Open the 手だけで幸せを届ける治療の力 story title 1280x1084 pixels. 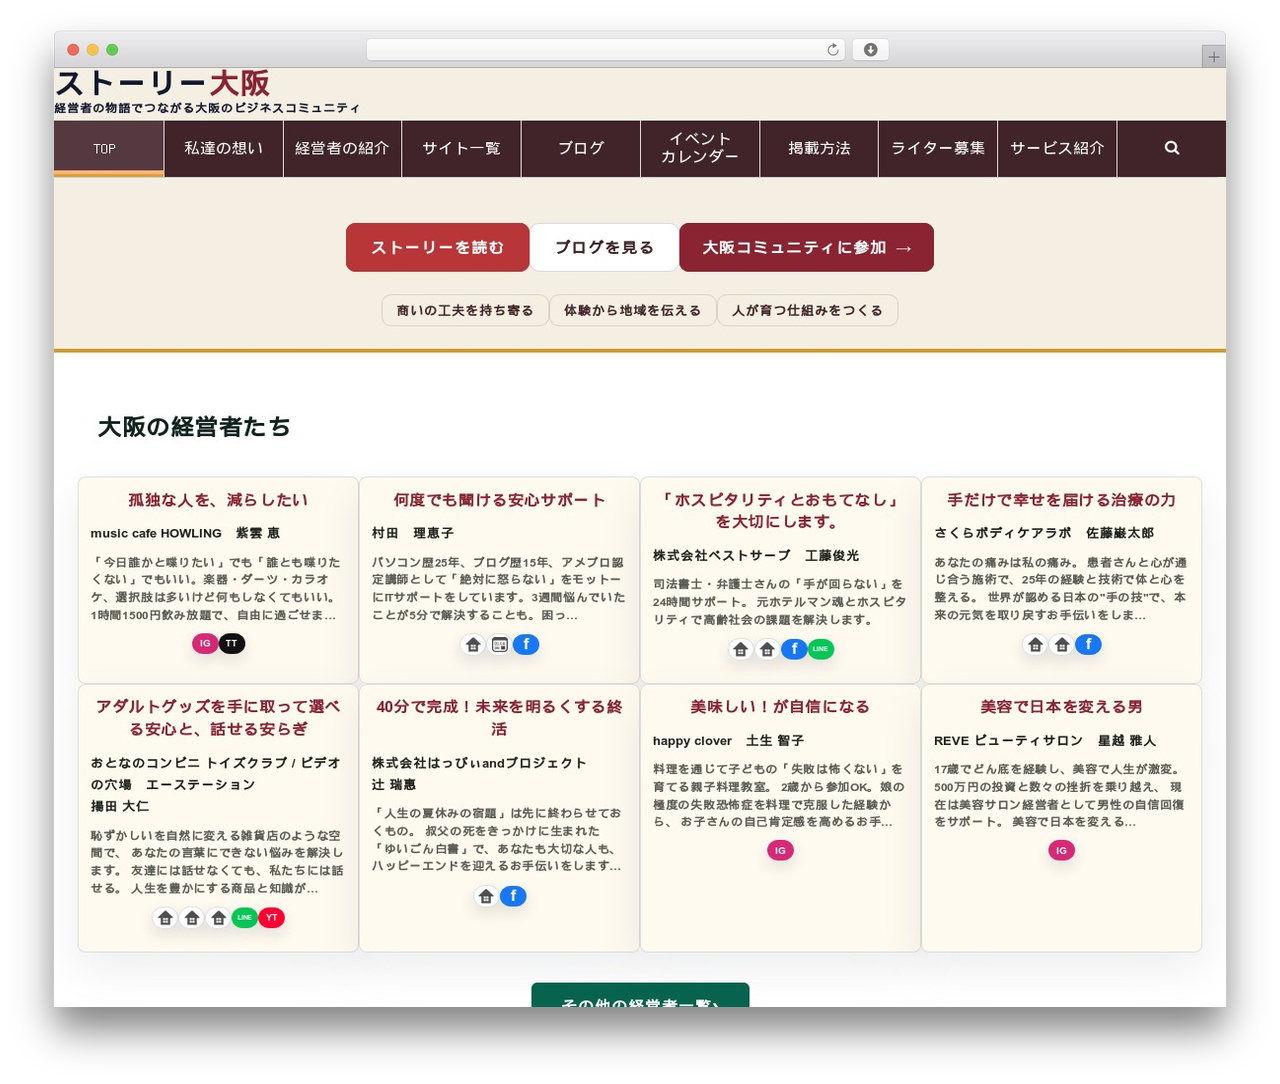tap(1061, 500)
